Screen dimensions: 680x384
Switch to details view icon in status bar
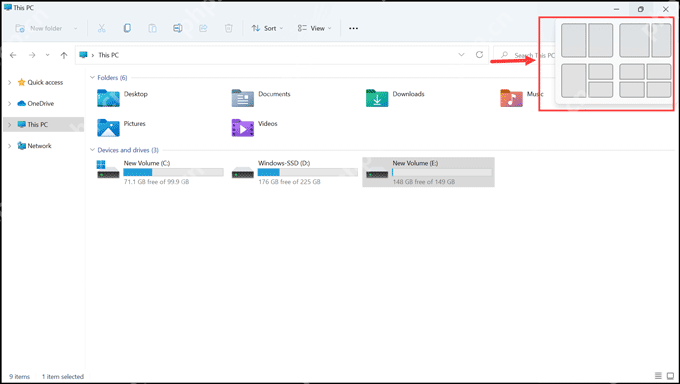pyautogui.click(x=658, y=376)
